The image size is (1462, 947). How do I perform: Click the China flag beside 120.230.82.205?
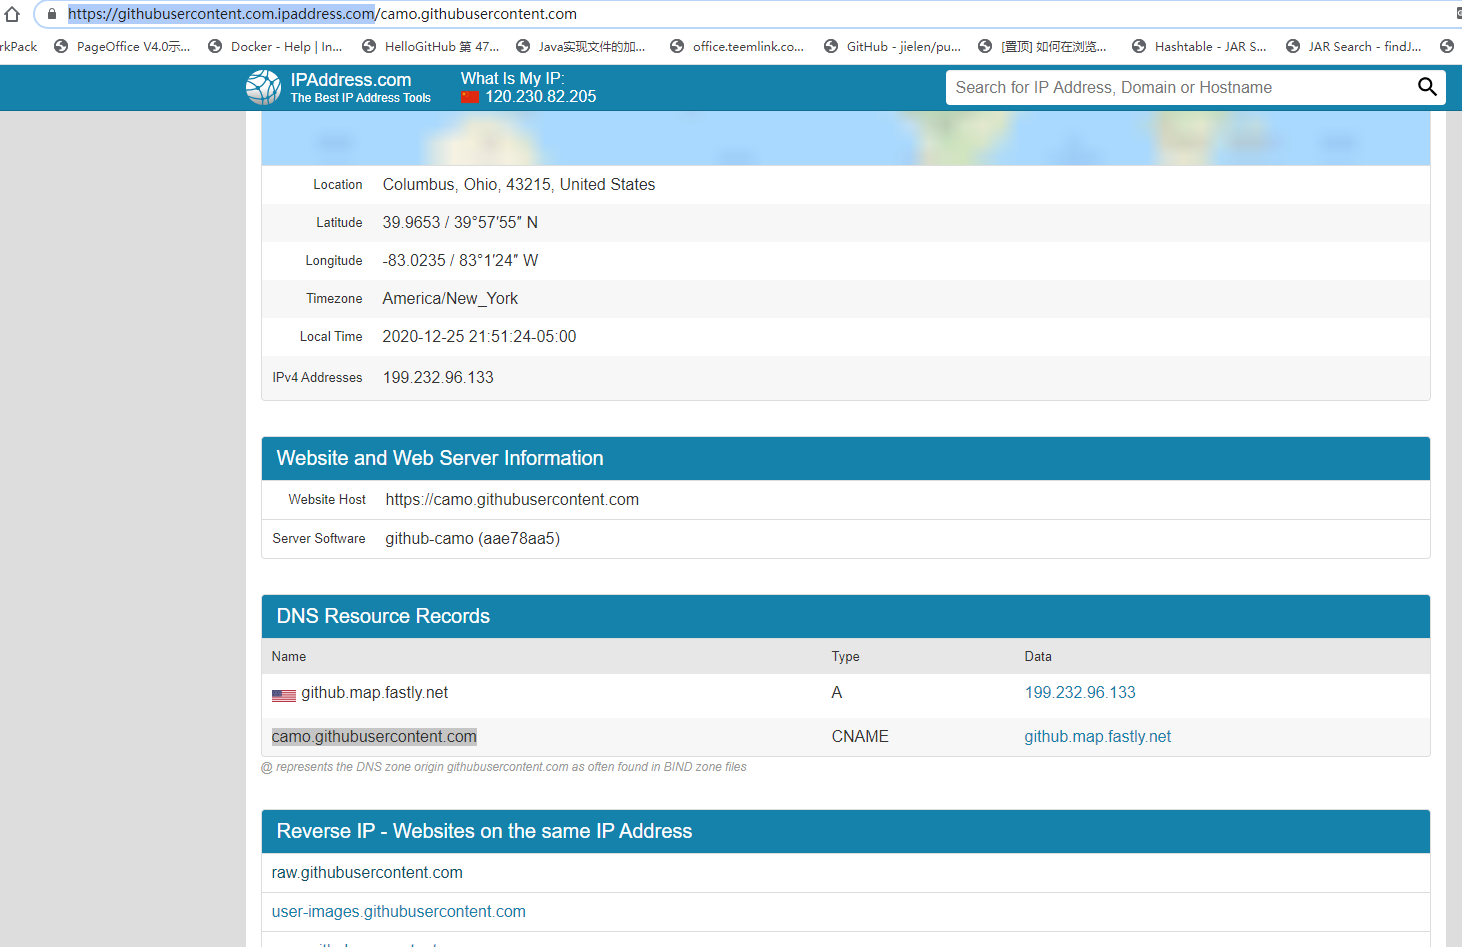pos(470,97)
